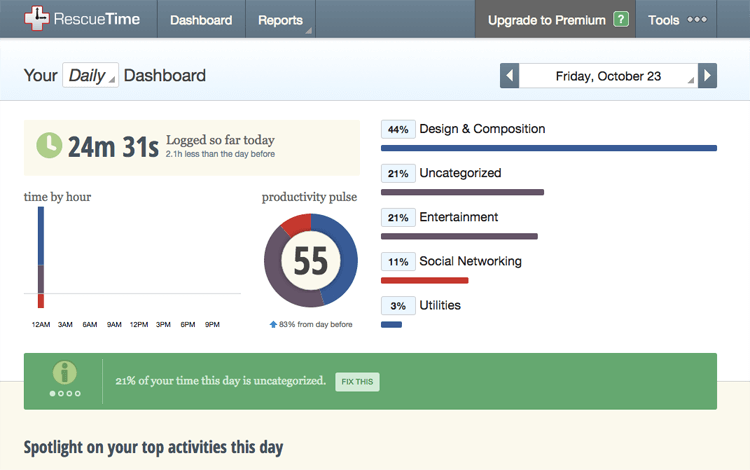Image resolution: width=750 pixels, height=470 pixels.
Task: Go to previous day arrow
Action: point(509,76)
